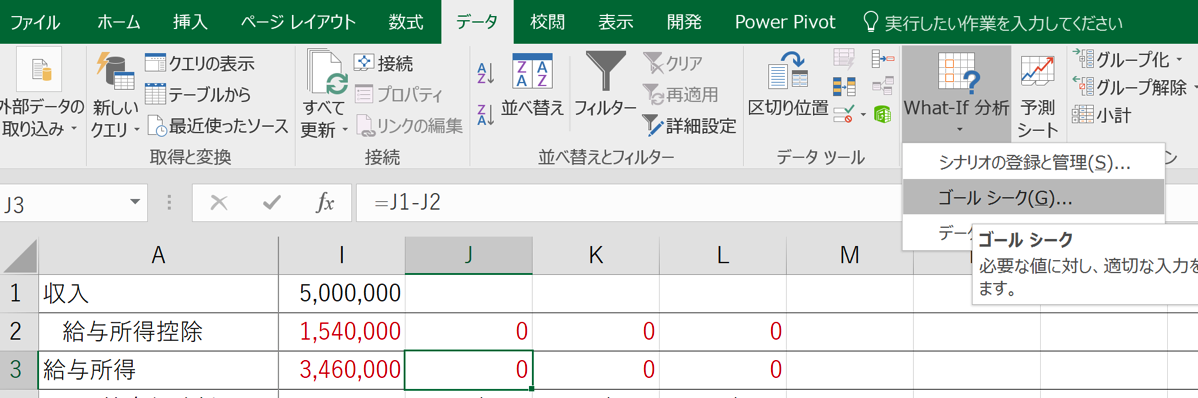The width and height of the screenshot is (1198, 398).
Task: Open 詳細設定 advanced filter
Action: point(688,125)
